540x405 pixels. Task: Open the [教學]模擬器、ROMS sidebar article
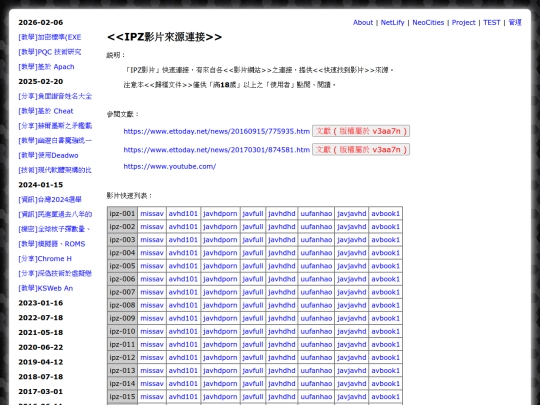[52, 244]
